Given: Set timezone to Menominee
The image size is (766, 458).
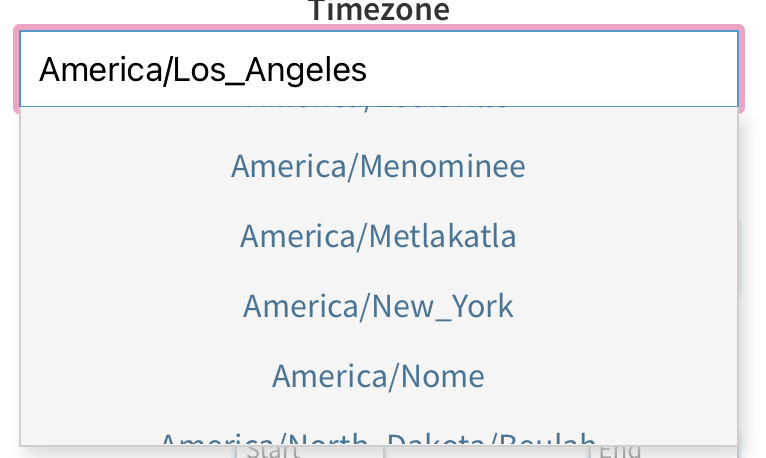Looking at the screenshot, I should [378, 166].
